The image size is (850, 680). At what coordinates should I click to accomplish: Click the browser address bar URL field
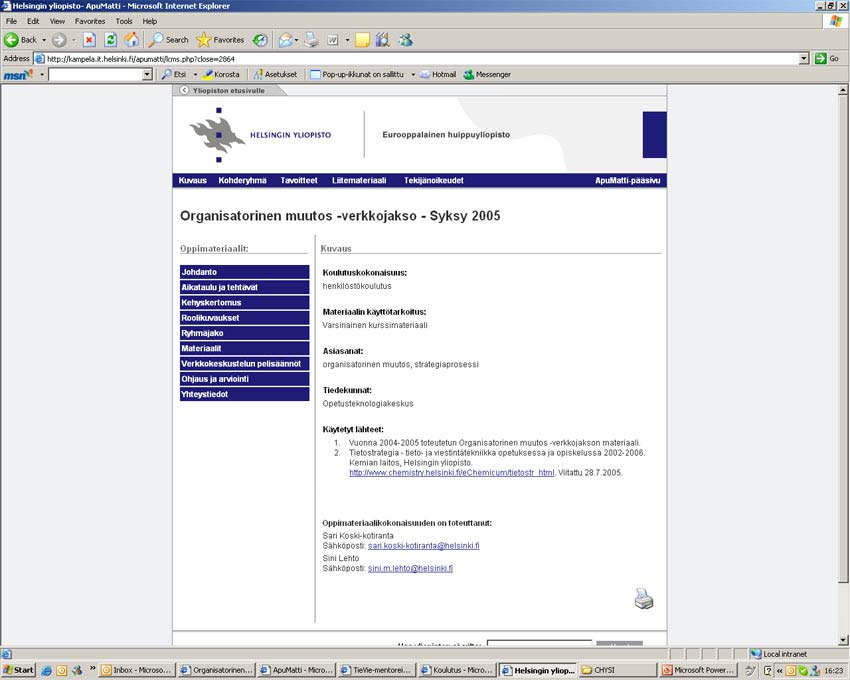416,59
